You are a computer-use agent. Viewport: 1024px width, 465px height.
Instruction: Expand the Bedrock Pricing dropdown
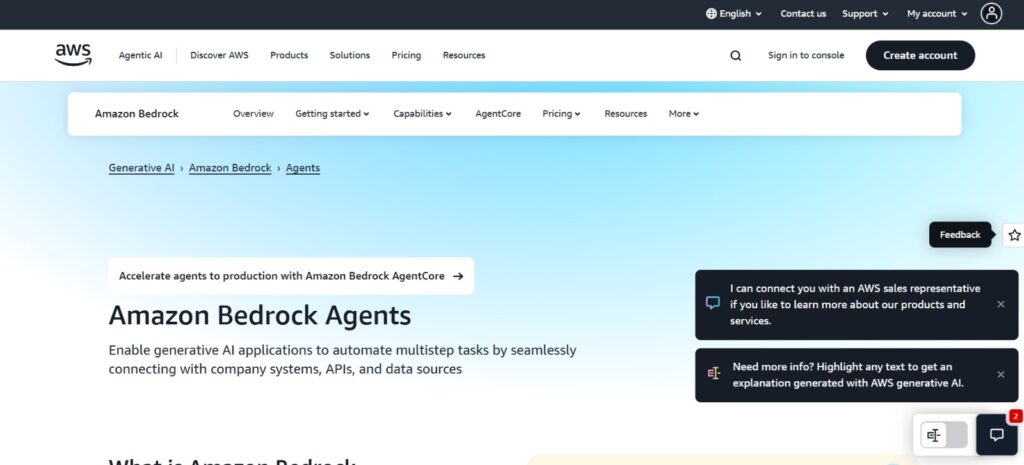tap(561, 114)
